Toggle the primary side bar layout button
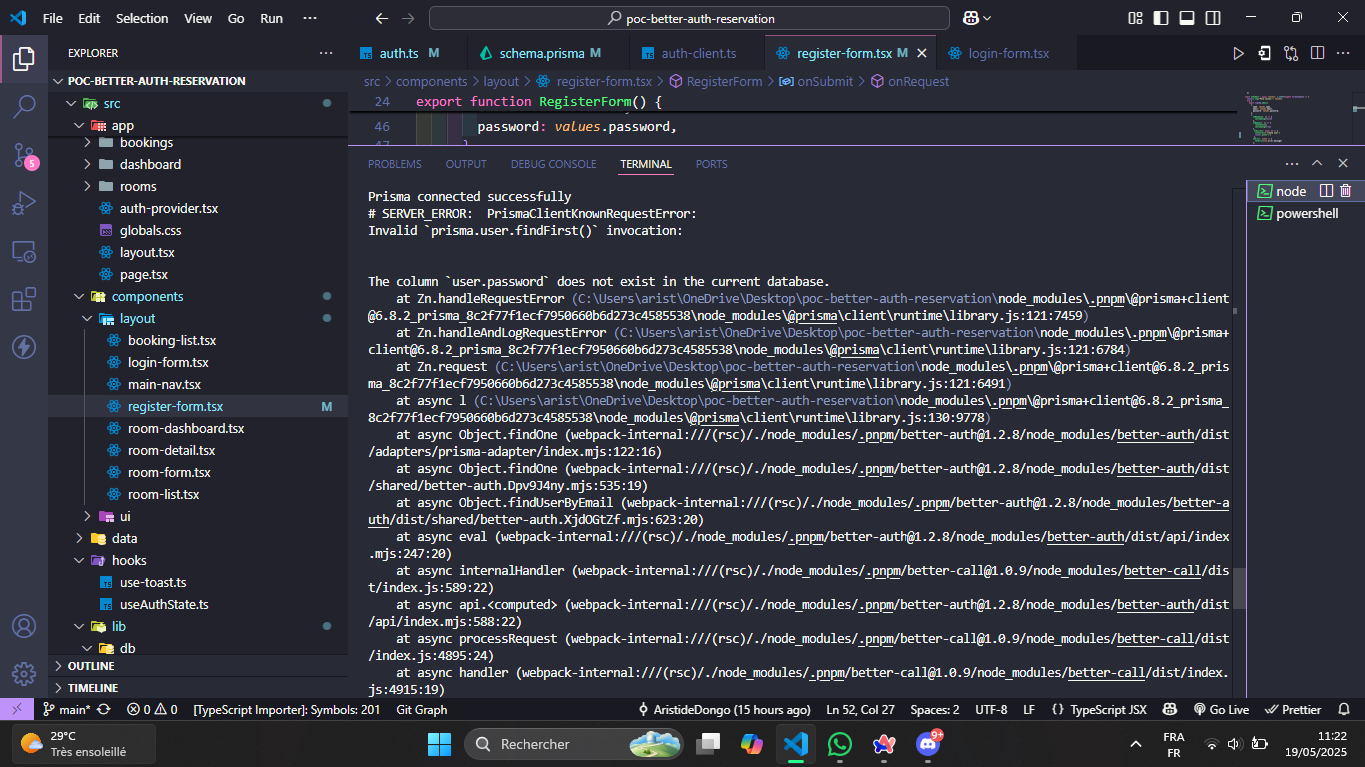This screenshot has height=767, width=1365. point(1161,18)
